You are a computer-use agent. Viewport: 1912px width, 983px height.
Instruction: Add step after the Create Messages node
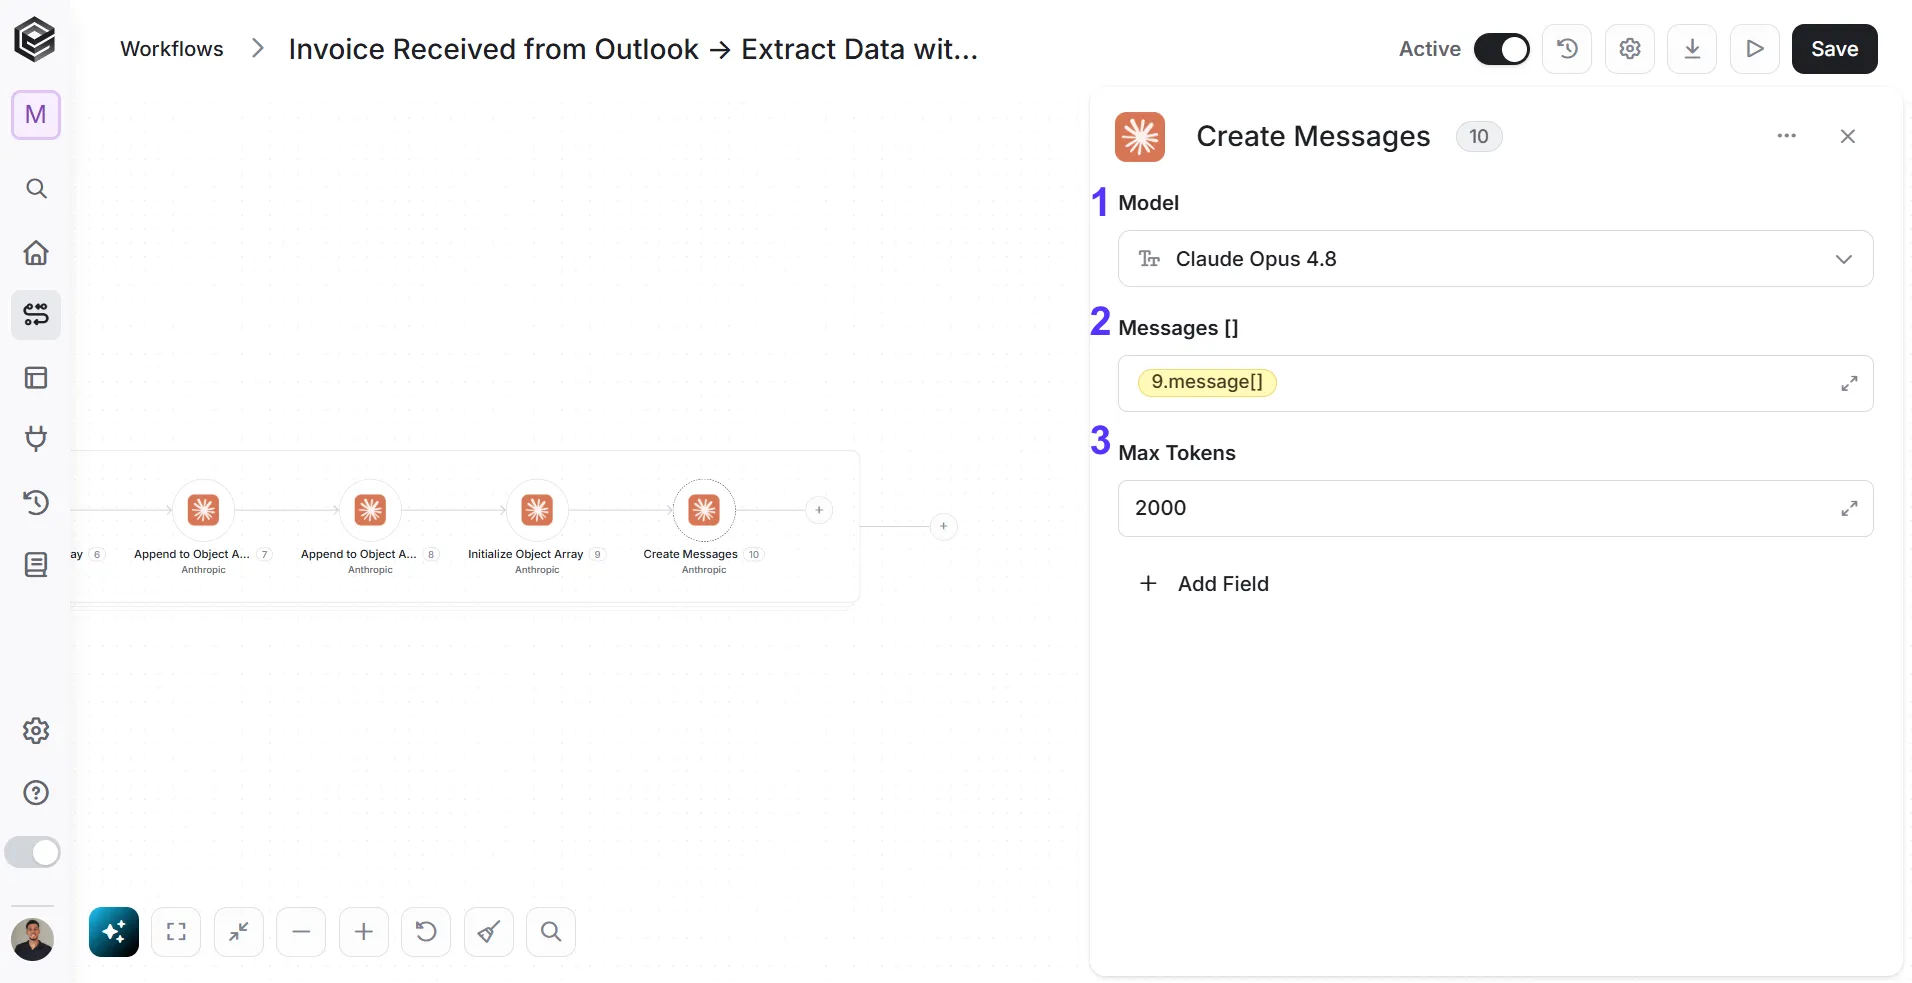click(819, 510)
